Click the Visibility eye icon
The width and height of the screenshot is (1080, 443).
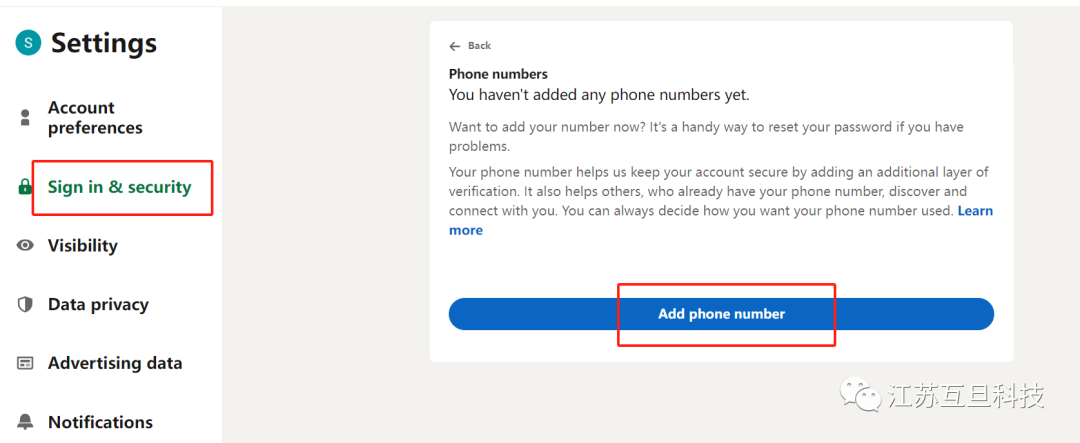pos(26,246)
